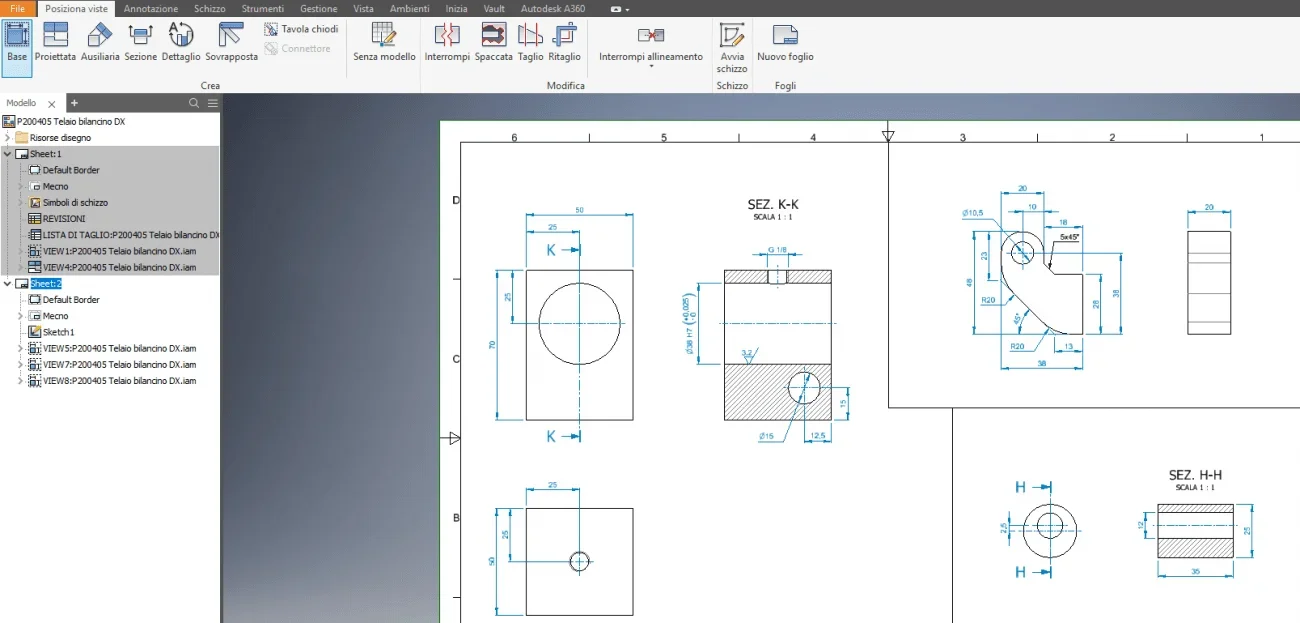The height and width of the screenshot is (623, 1300).
Task: Add a Nuovo foglio sheet
Action: pos(785,42)
